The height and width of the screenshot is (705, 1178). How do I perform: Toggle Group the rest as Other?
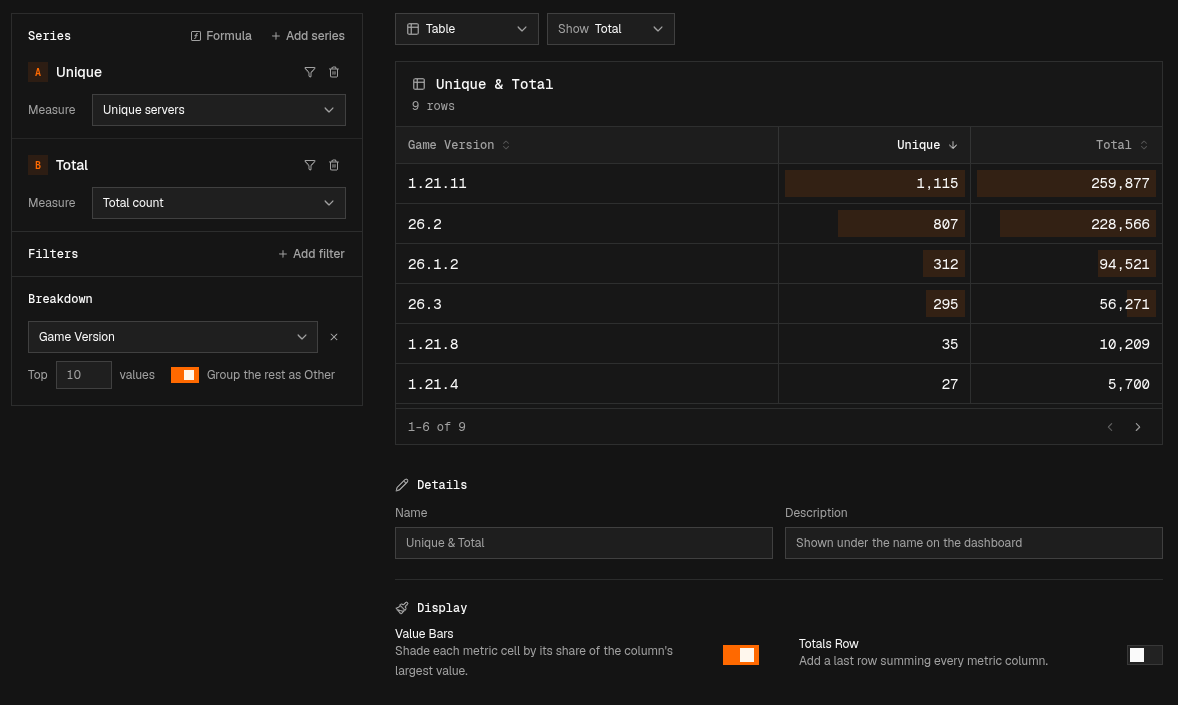pos(185,375)
